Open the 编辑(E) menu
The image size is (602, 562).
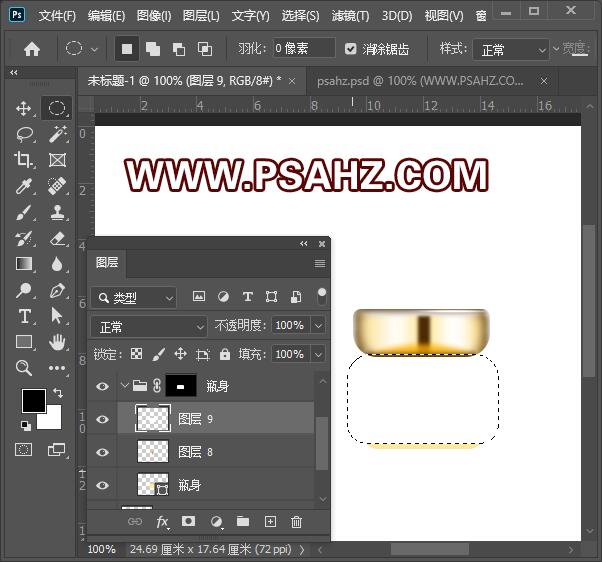tap(106, 16)
